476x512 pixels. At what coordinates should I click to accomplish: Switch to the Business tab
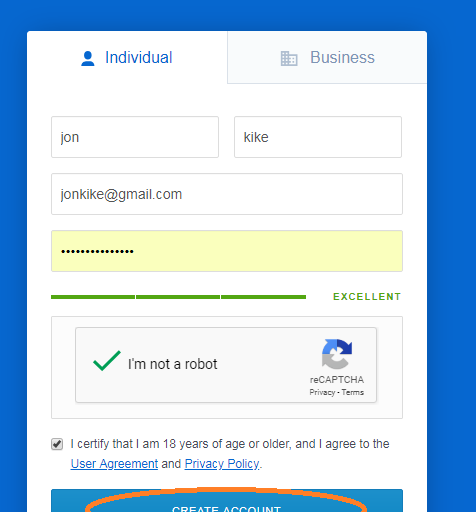point(327,57)
